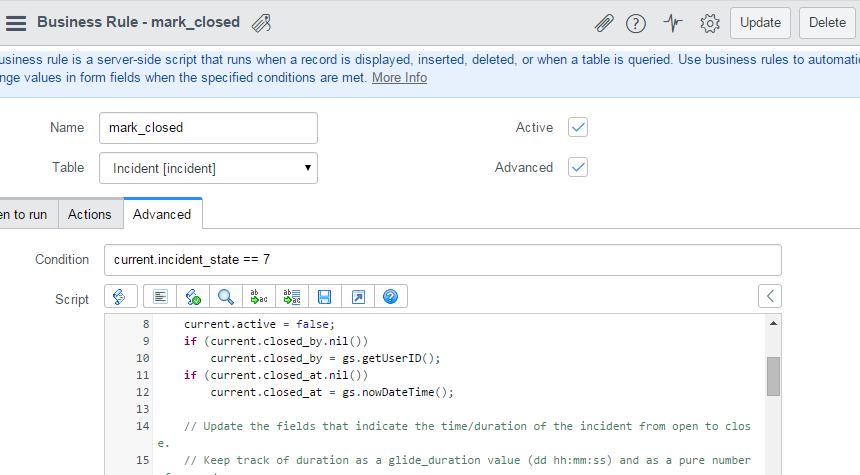
Task: Click line 'current.closed_by = gs.getUserID();'
Action: click(x=325, y=358)
